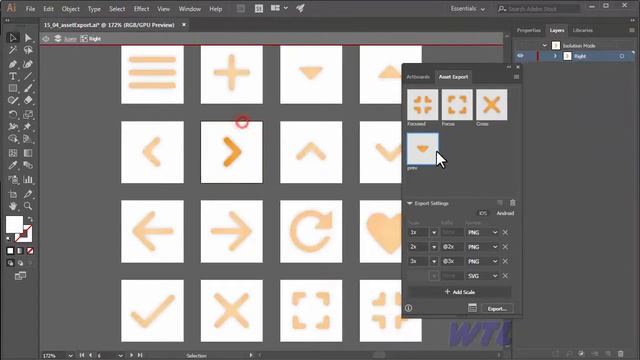Remove the SVG export row
This screenshot has width=640, height=360.
pyautogui.click(x=505, y=276)
